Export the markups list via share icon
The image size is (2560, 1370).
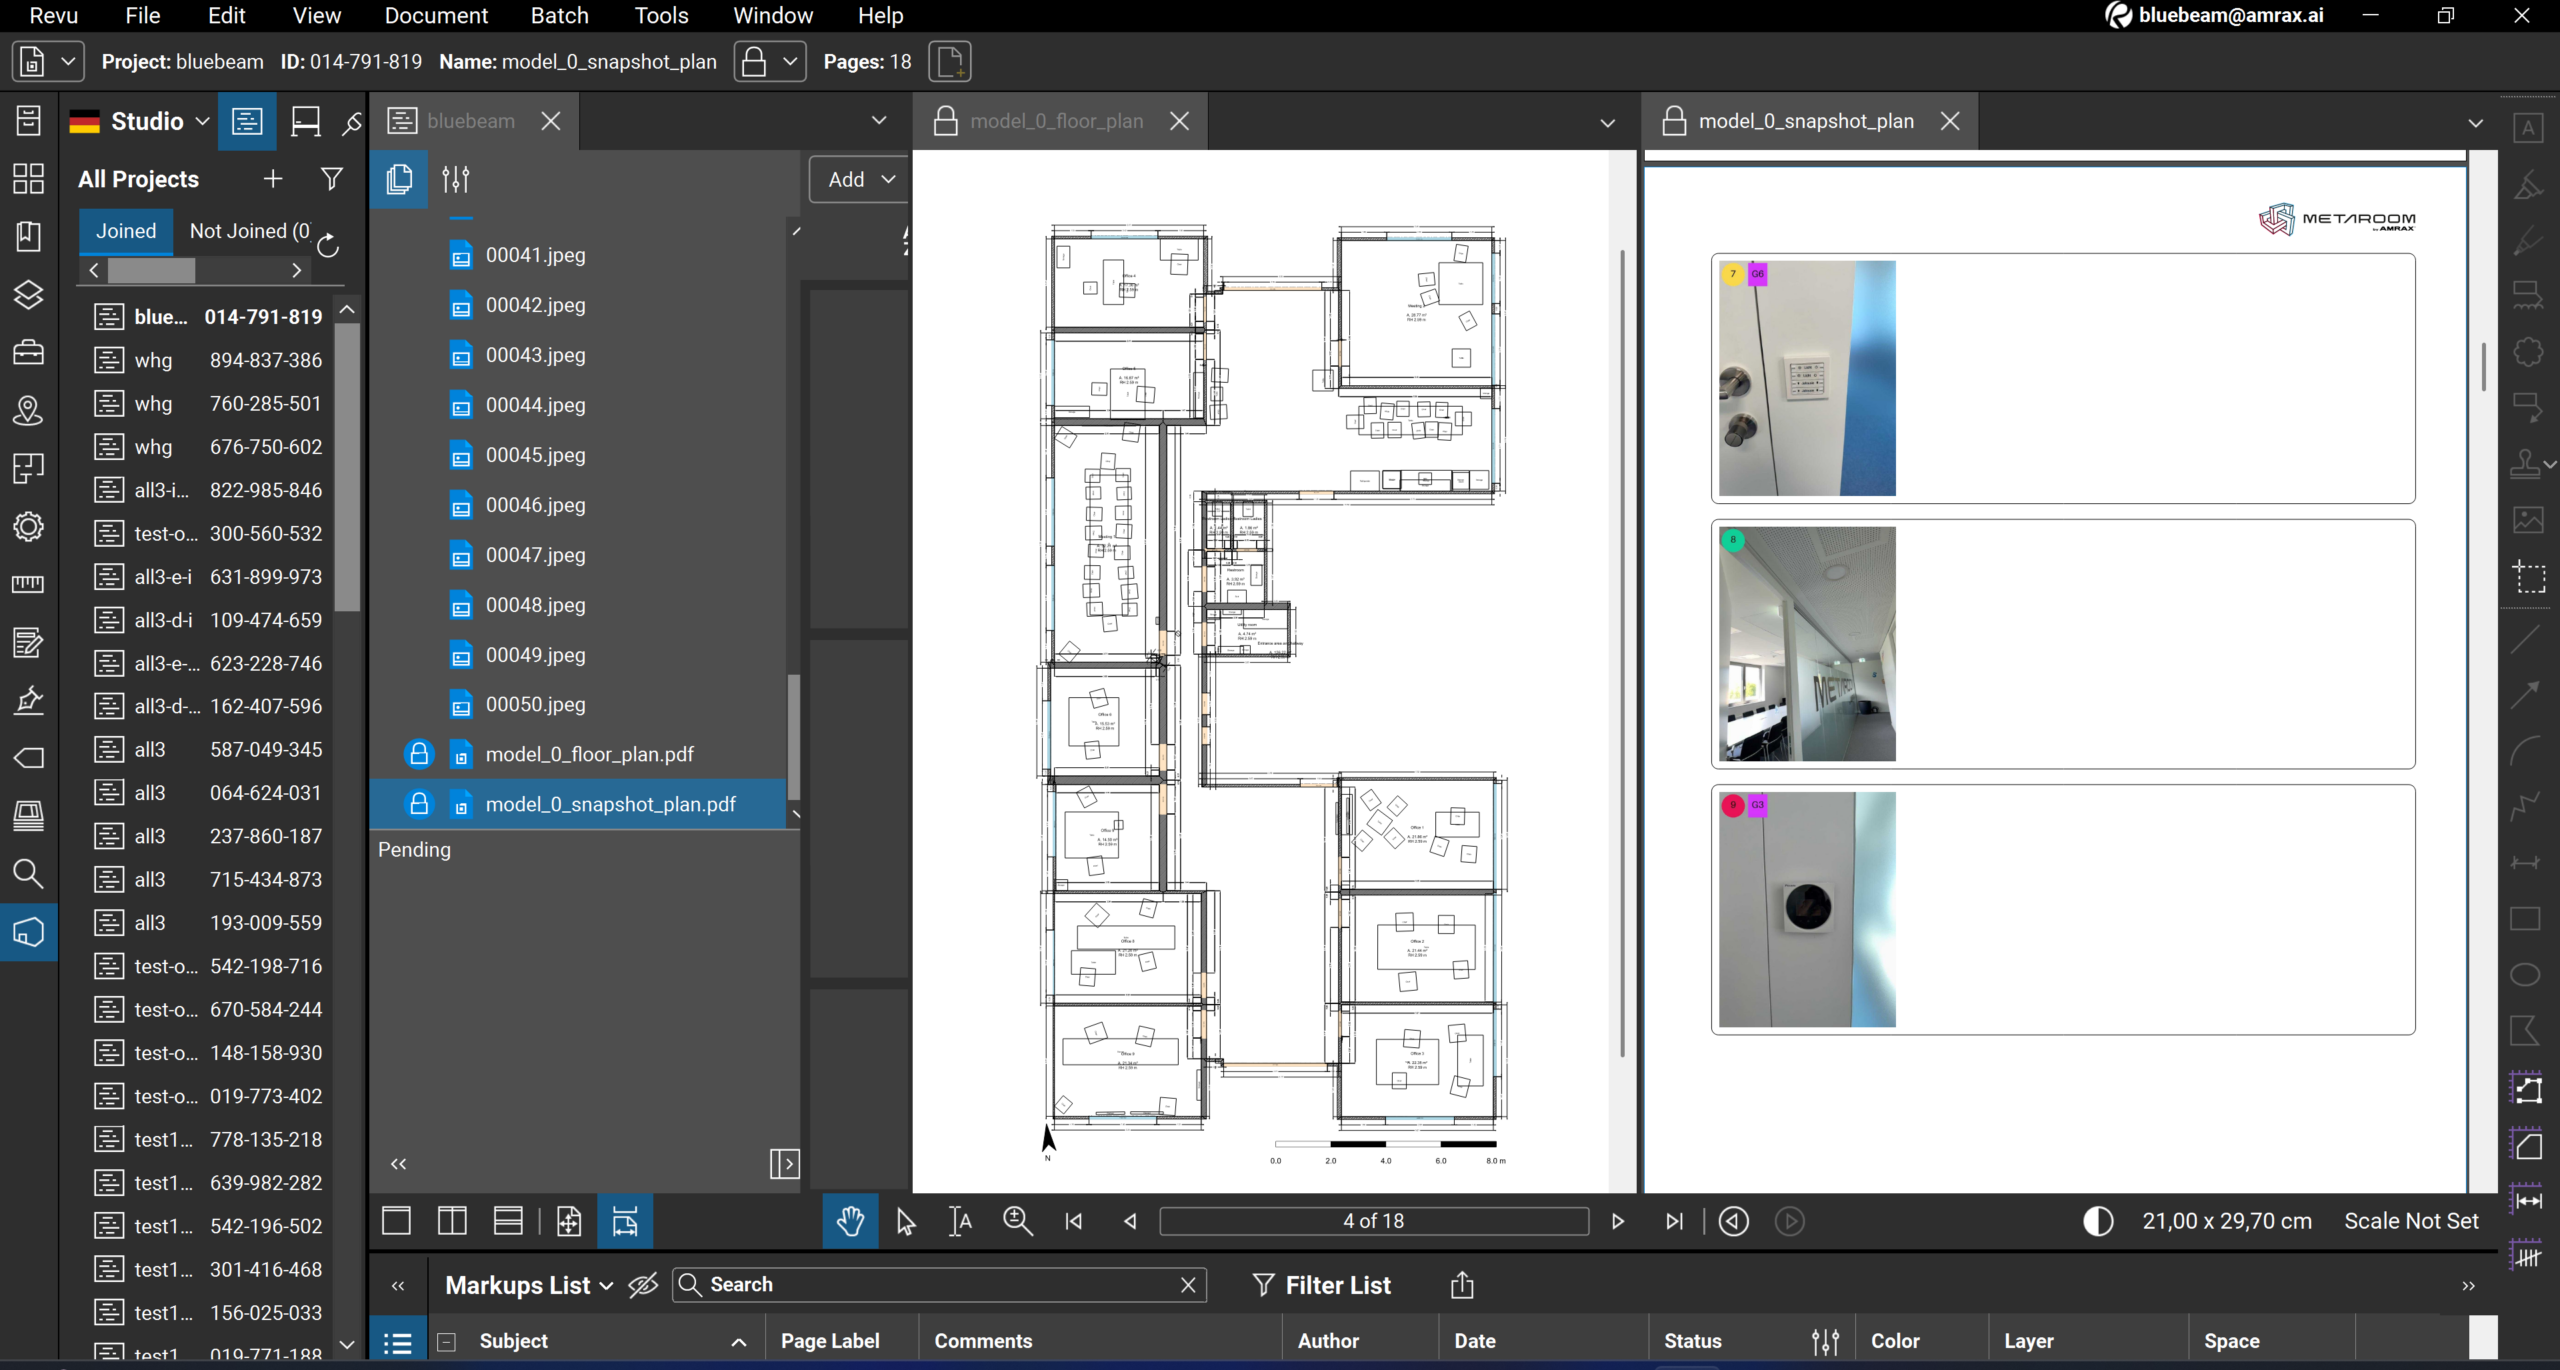click(x=1462, y=1285)
